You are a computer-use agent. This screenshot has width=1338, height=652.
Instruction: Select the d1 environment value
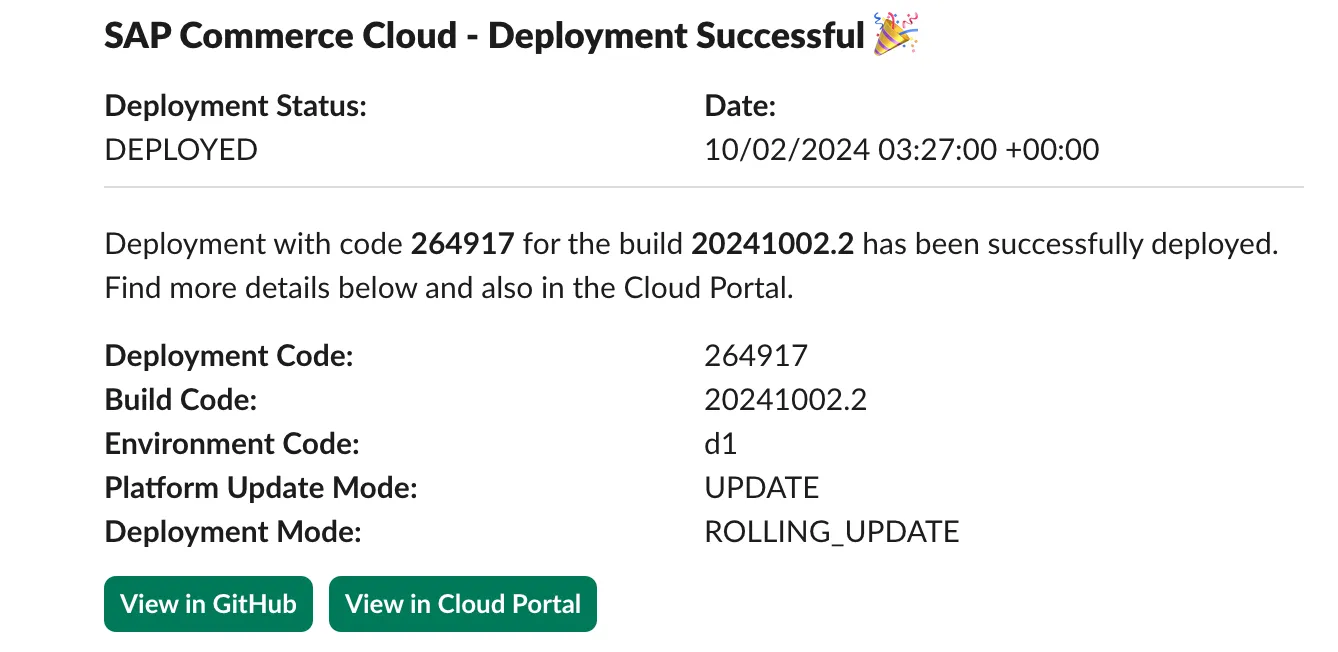(720, 444)
